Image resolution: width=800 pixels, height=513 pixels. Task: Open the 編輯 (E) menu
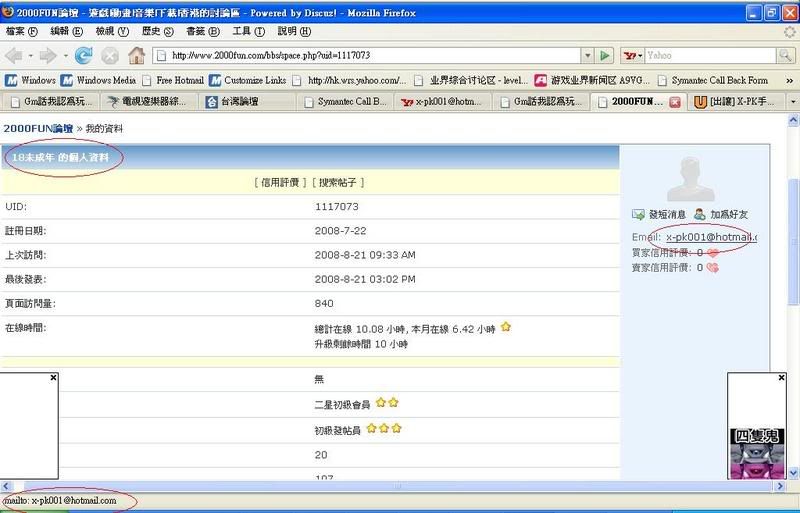66,31
